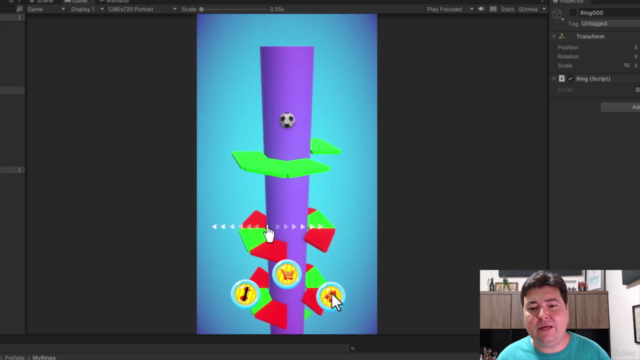Click the scale link icon beside Scale
640x360 pixels.
pyautogui.click(x=627, y=65)
